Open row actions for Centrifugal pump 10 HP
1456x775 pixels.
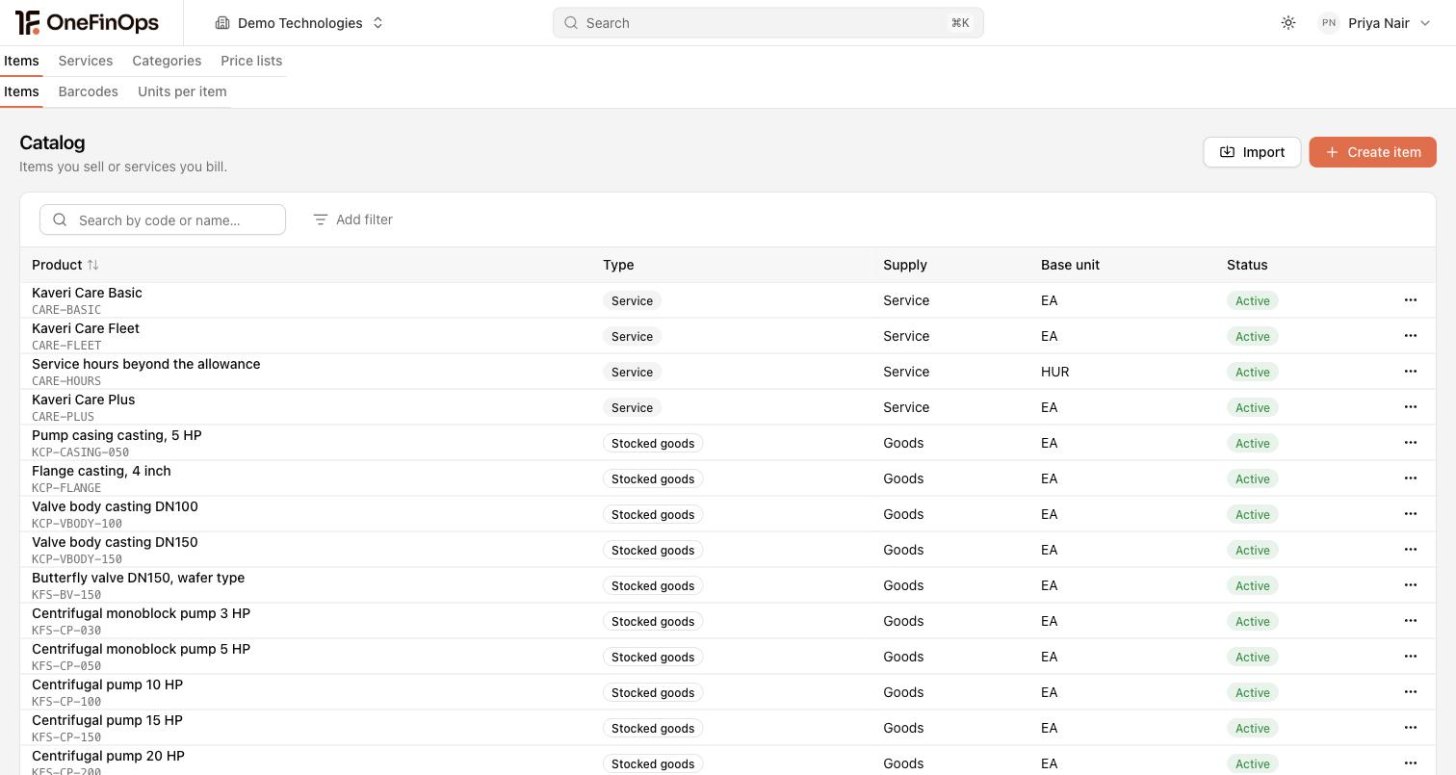pyautogui.click(x=1410, y=692)
